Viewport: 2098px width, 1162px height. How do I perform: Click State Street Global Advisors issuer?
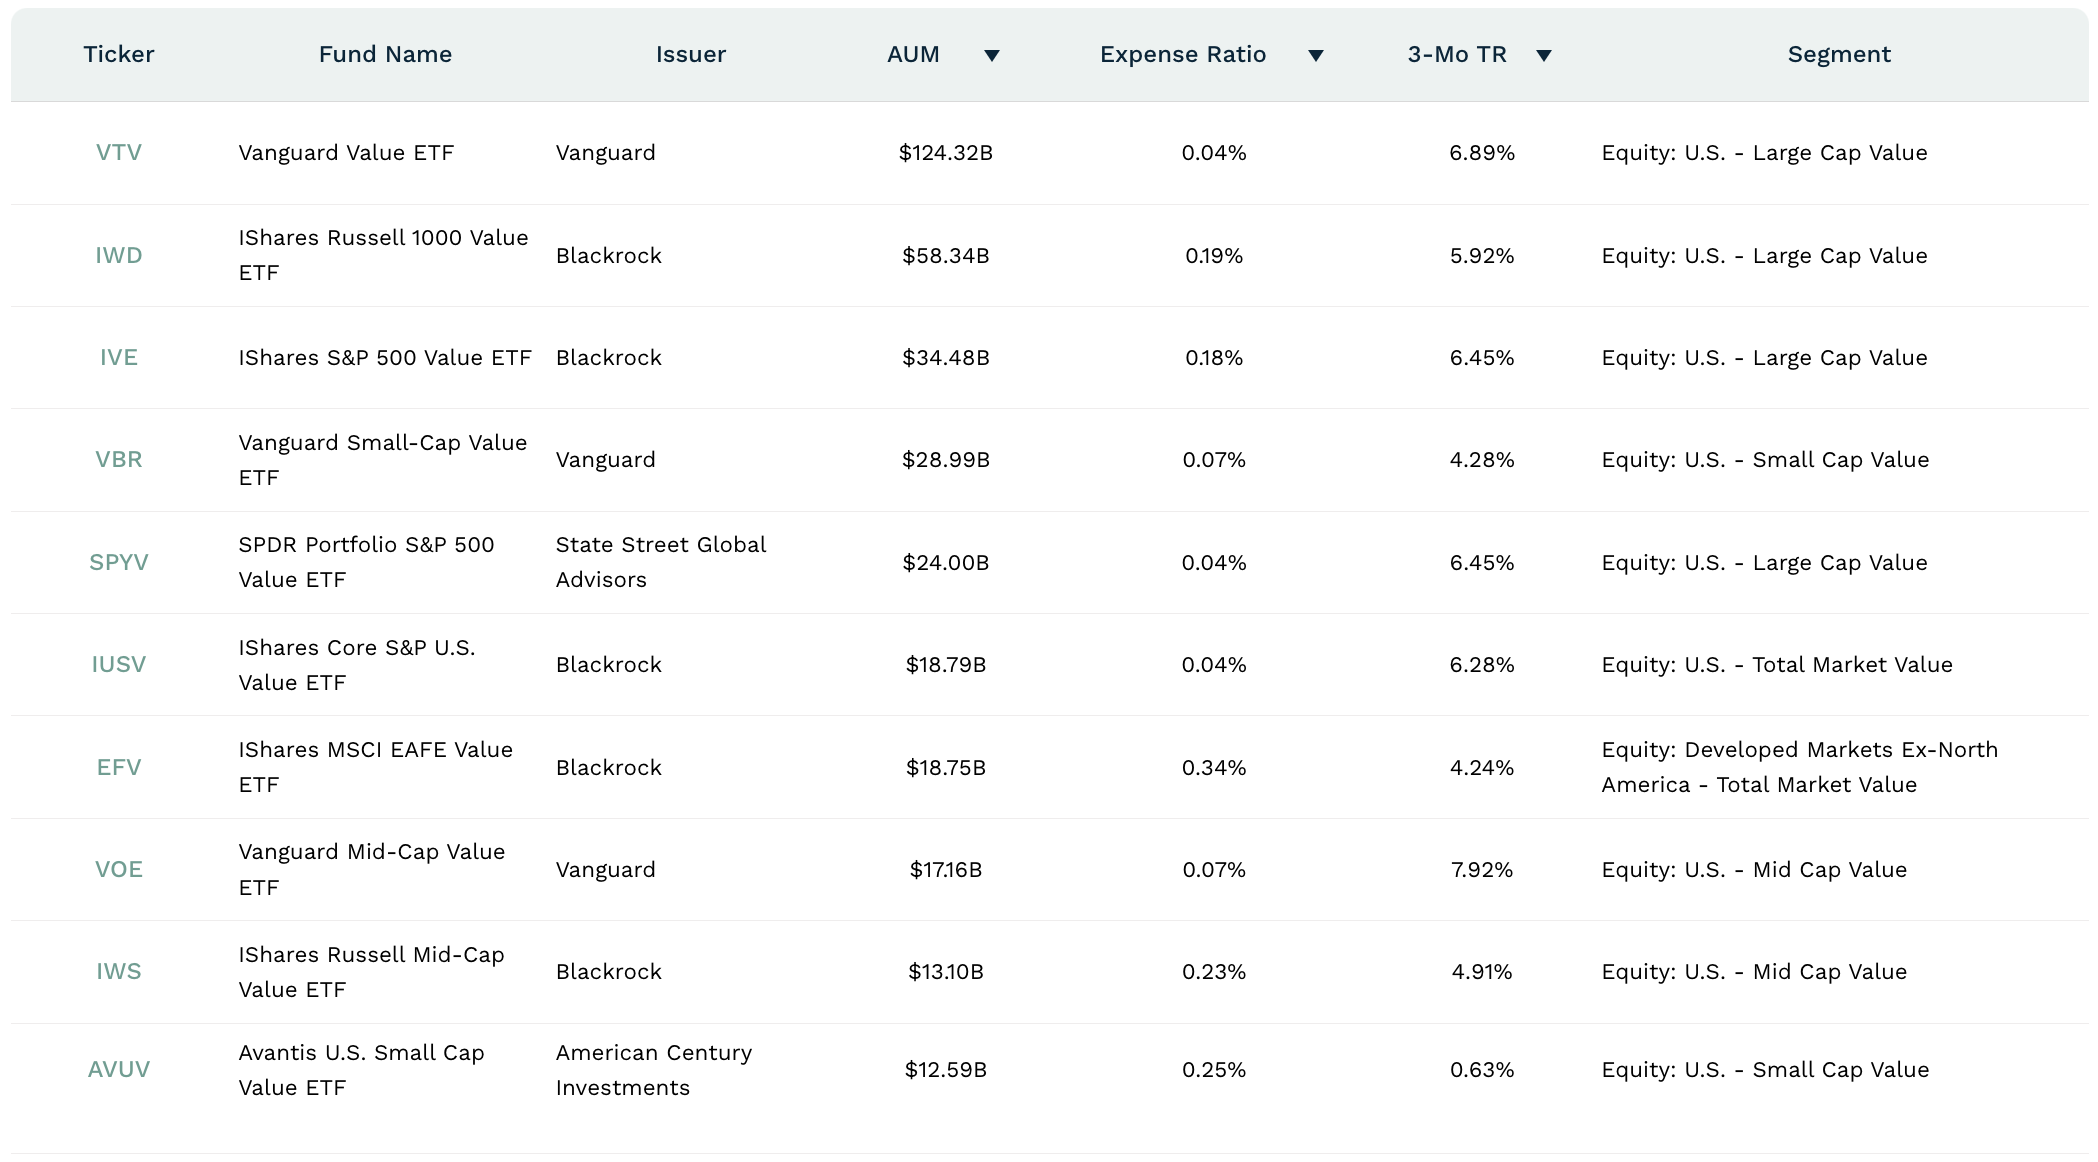point(661,562)
